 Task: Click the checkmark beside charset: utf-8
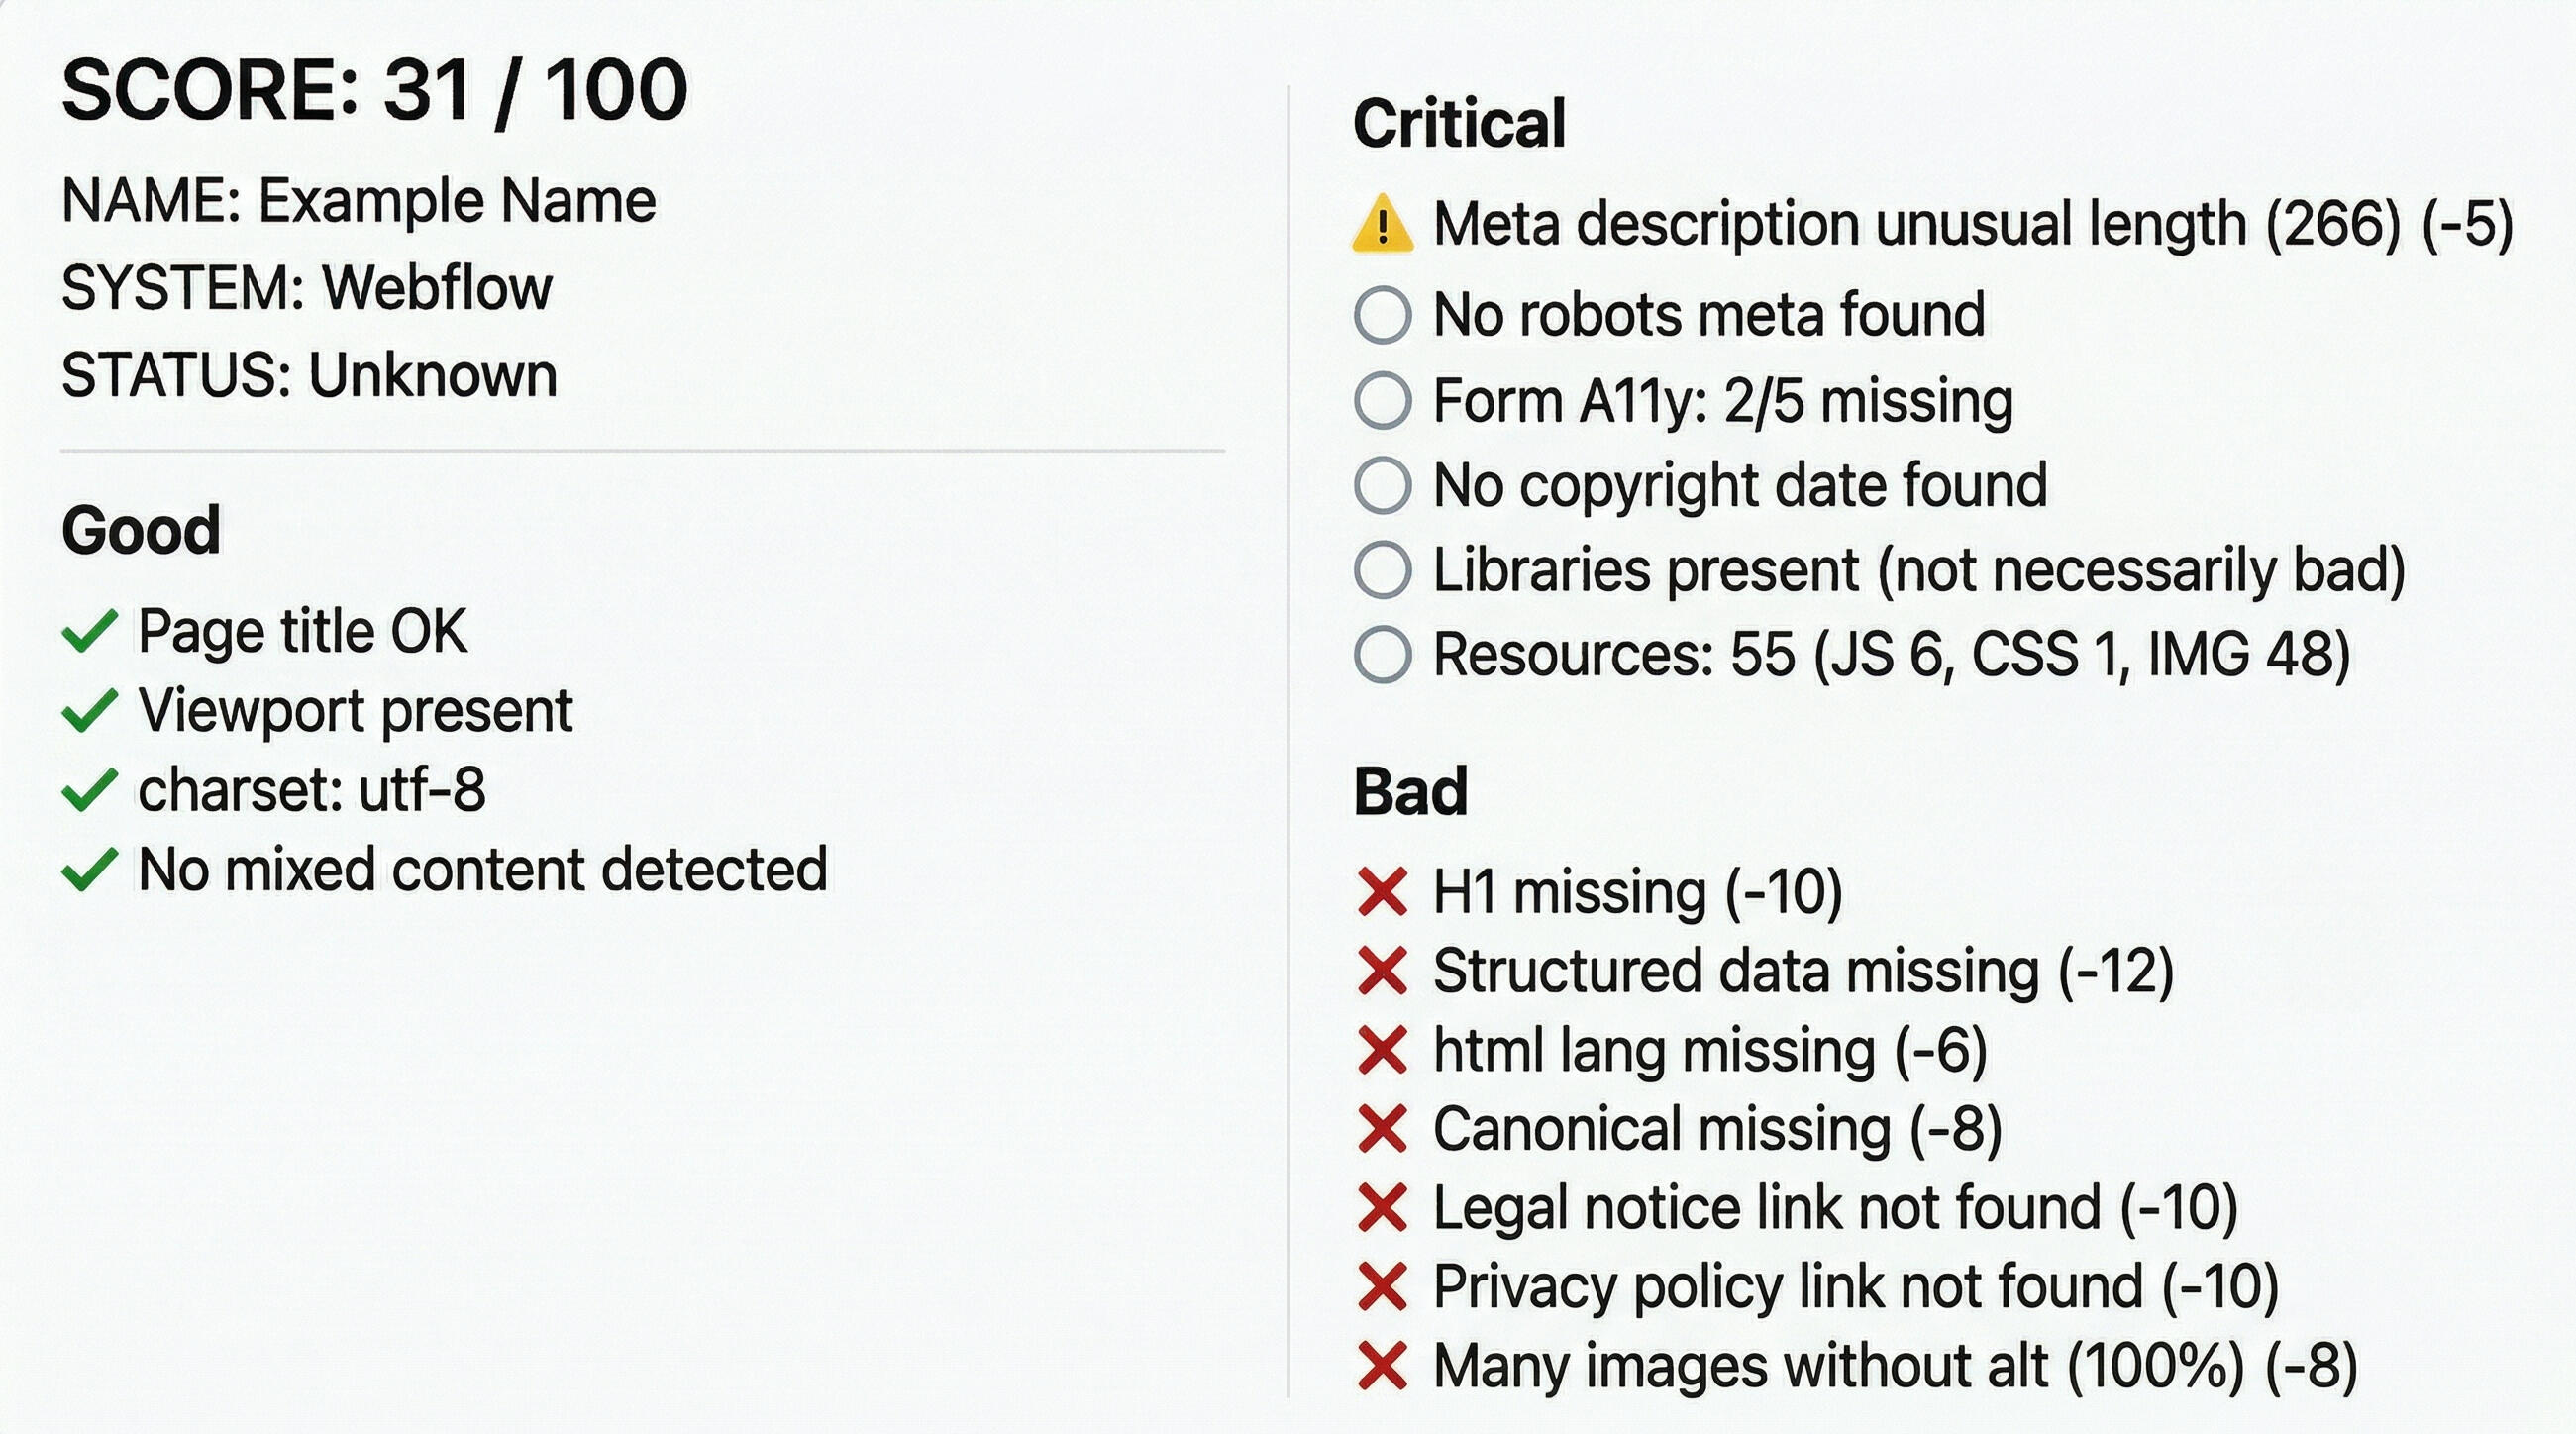point(90,790)
